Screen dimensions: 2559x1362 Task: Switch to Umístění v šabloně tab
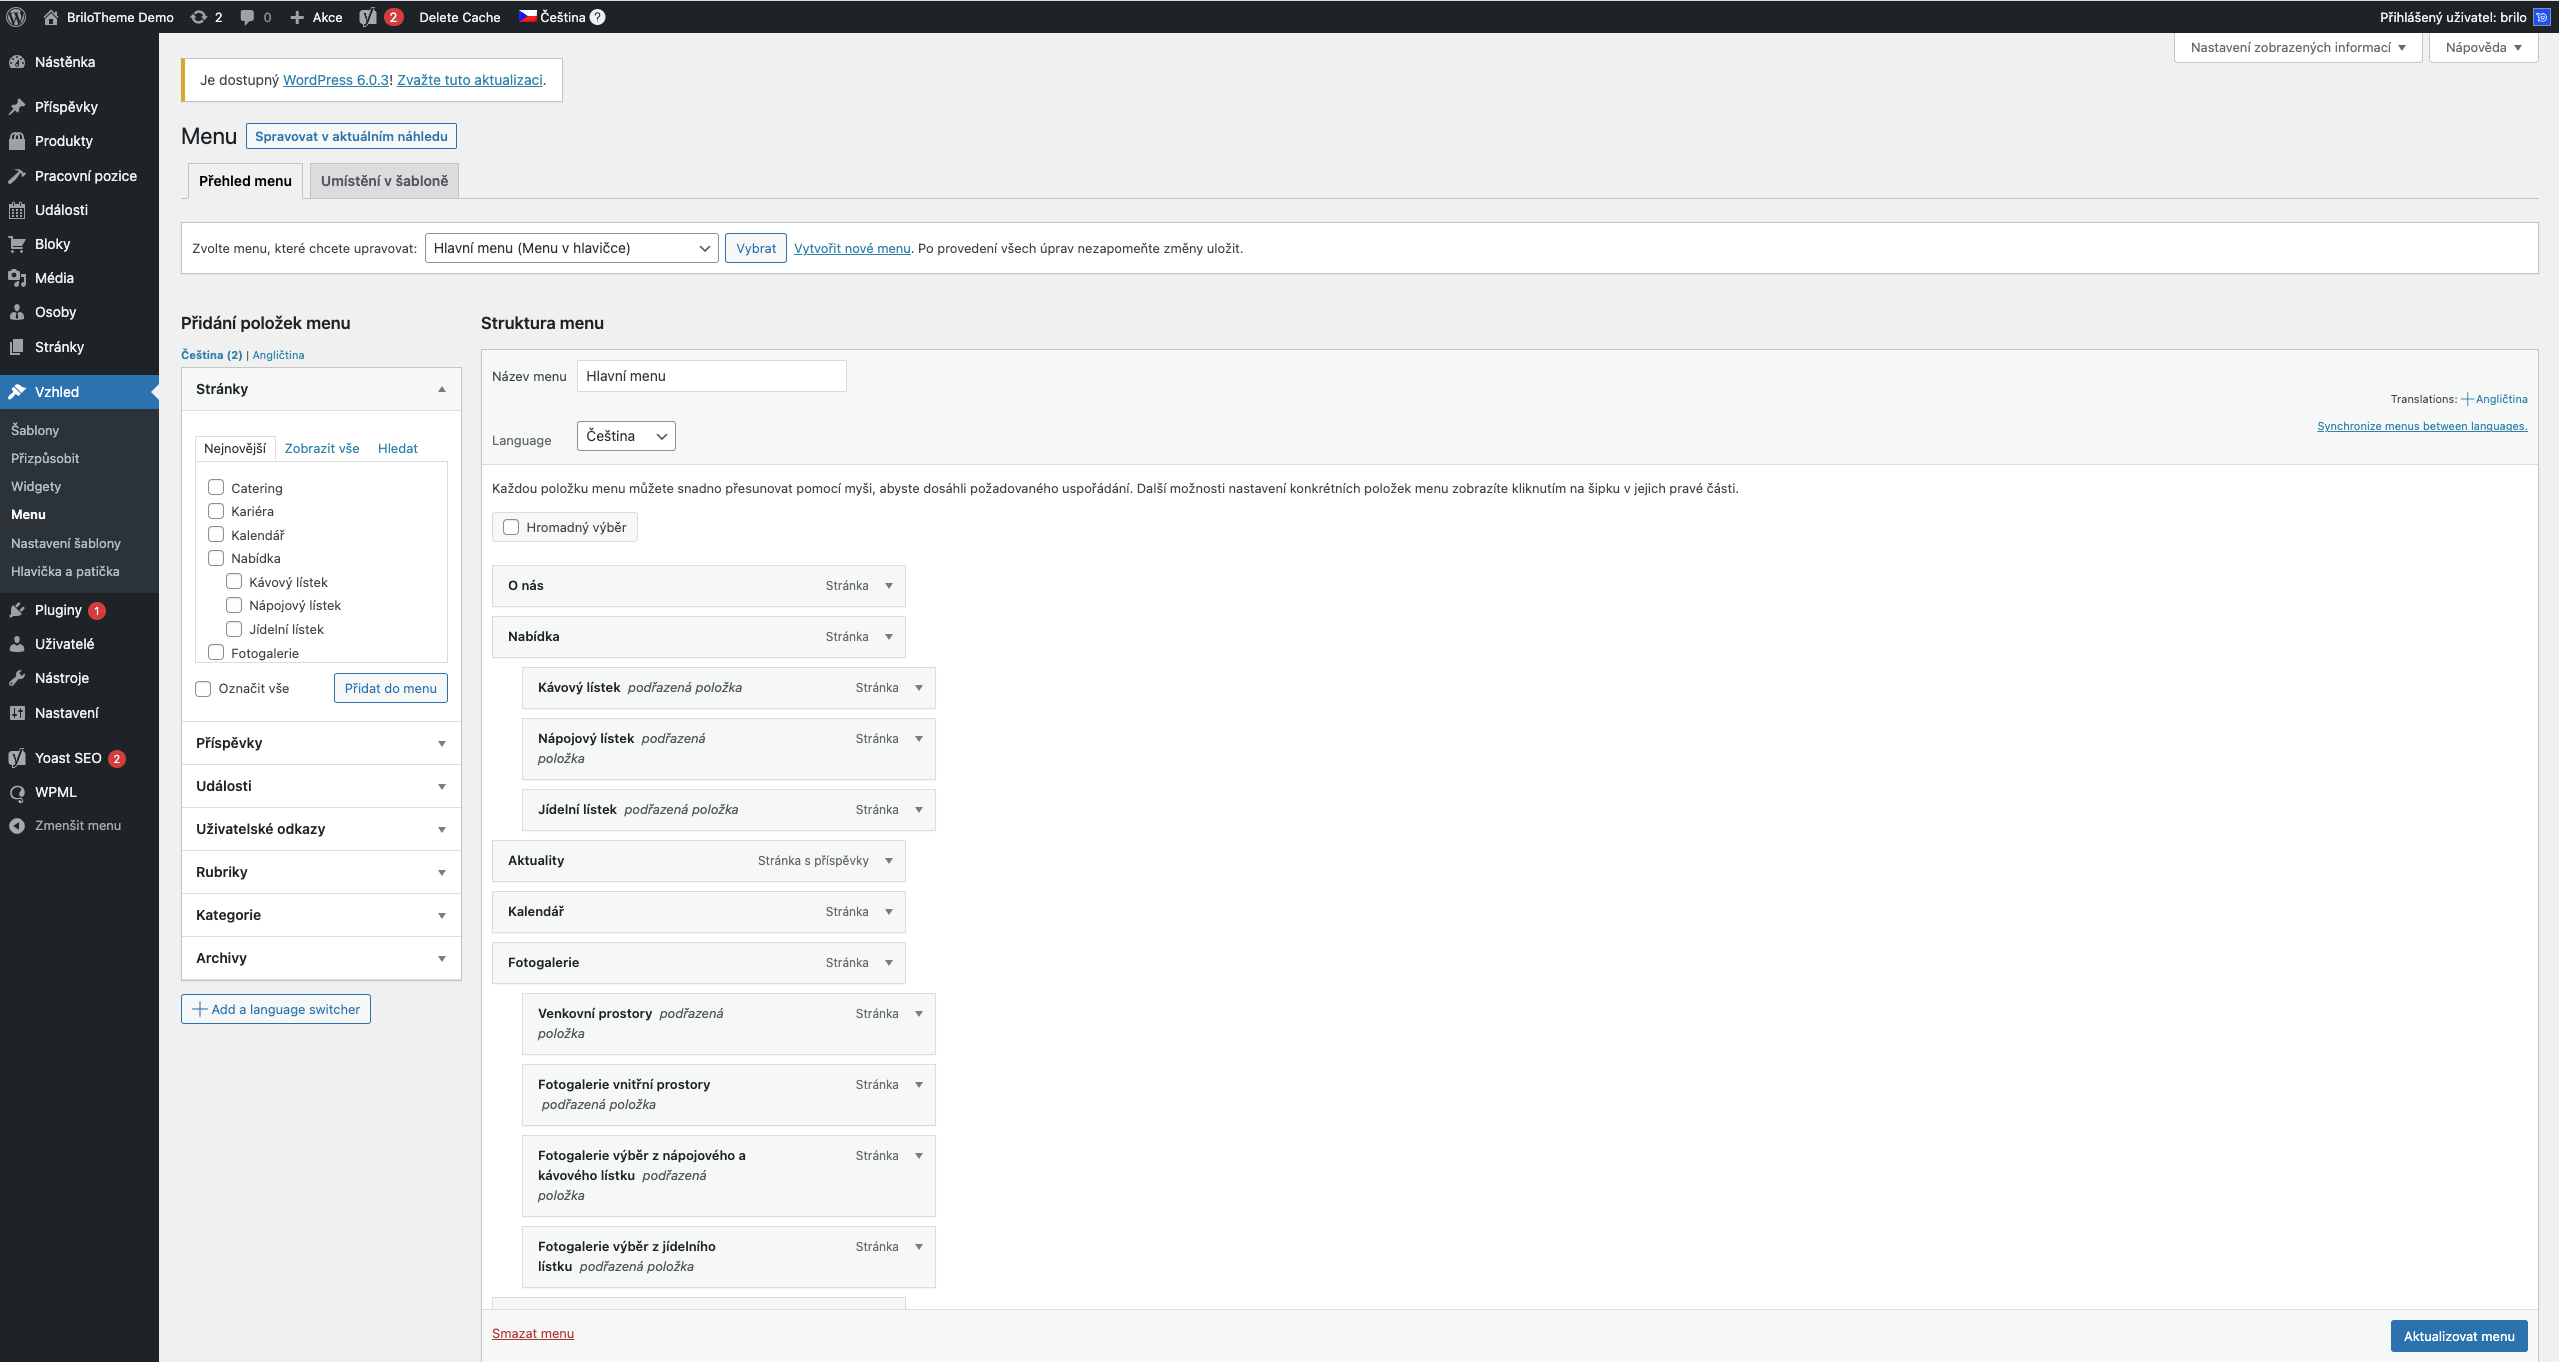tap(384, 181)
